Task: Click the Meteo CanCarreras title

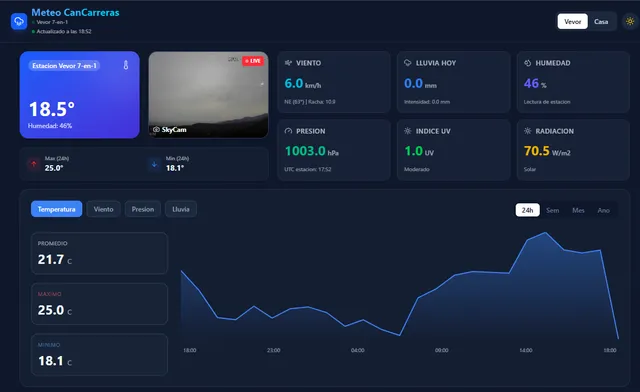Action: pyautogui.click(x=76, y=13)
